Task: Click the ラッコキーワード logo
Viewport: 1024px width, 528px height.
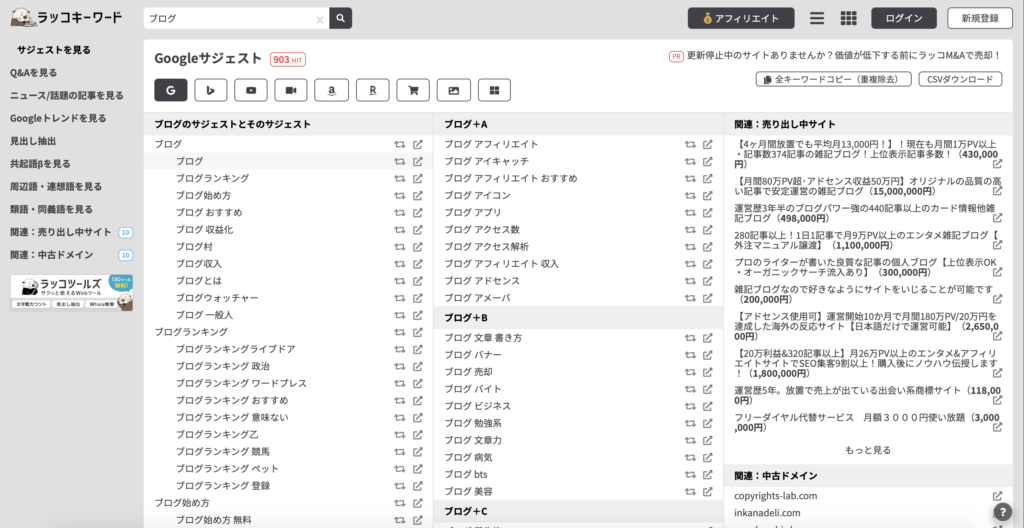Action: (x=67, y=18)
